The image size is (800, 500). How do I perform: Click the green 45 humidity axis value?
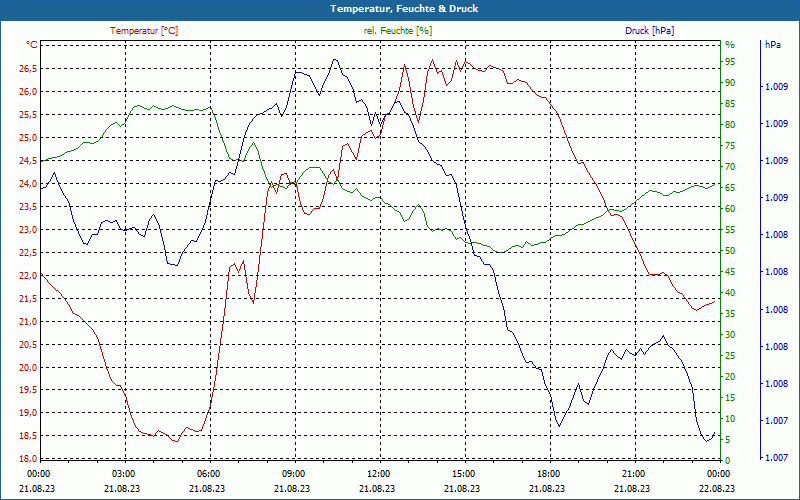730,272
